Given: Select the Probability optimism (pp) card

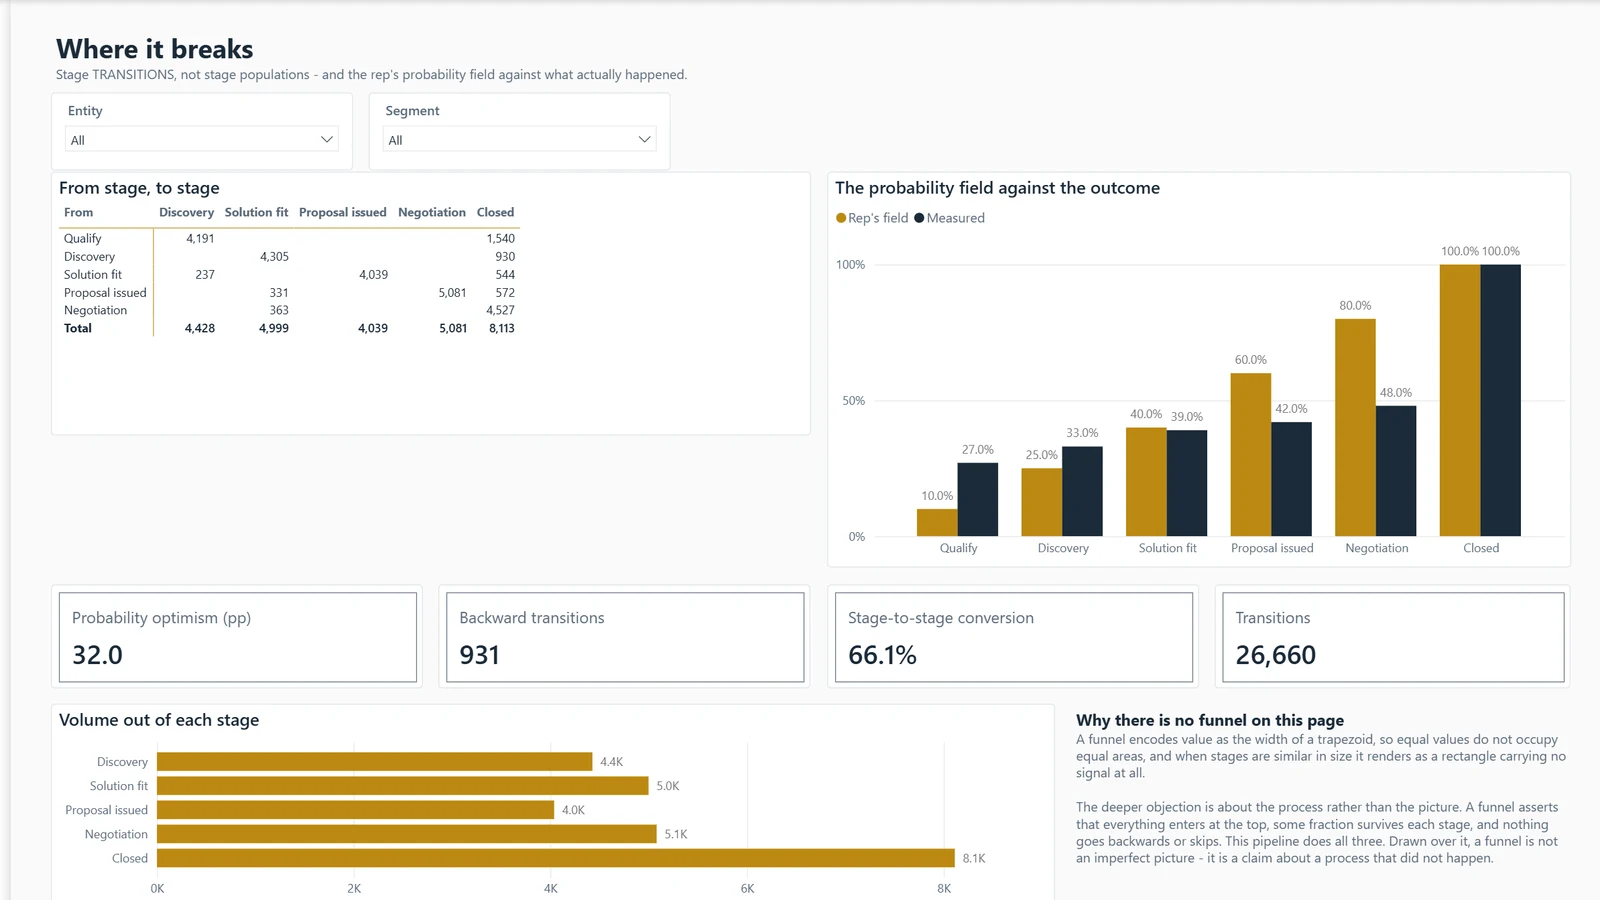Looking at the screenshot, I should click(238, 637).
